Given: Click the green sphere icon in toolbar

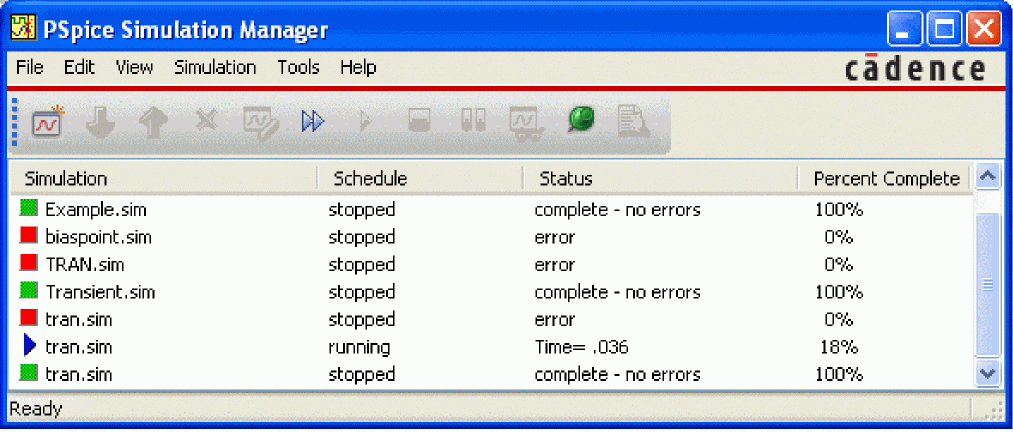Looking at the screenshot, I should coord(581,120).
